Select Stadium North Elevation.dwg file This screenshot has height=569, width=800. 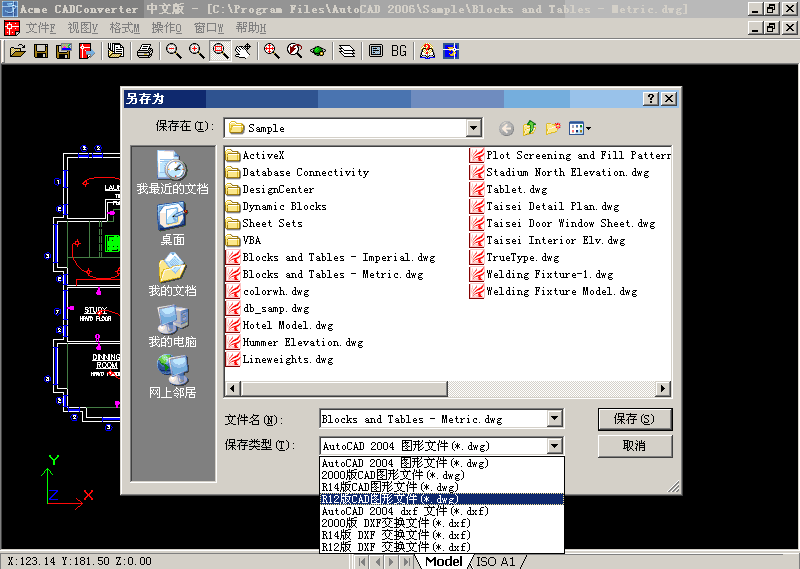pyautogui.click(x=560, y=172)
